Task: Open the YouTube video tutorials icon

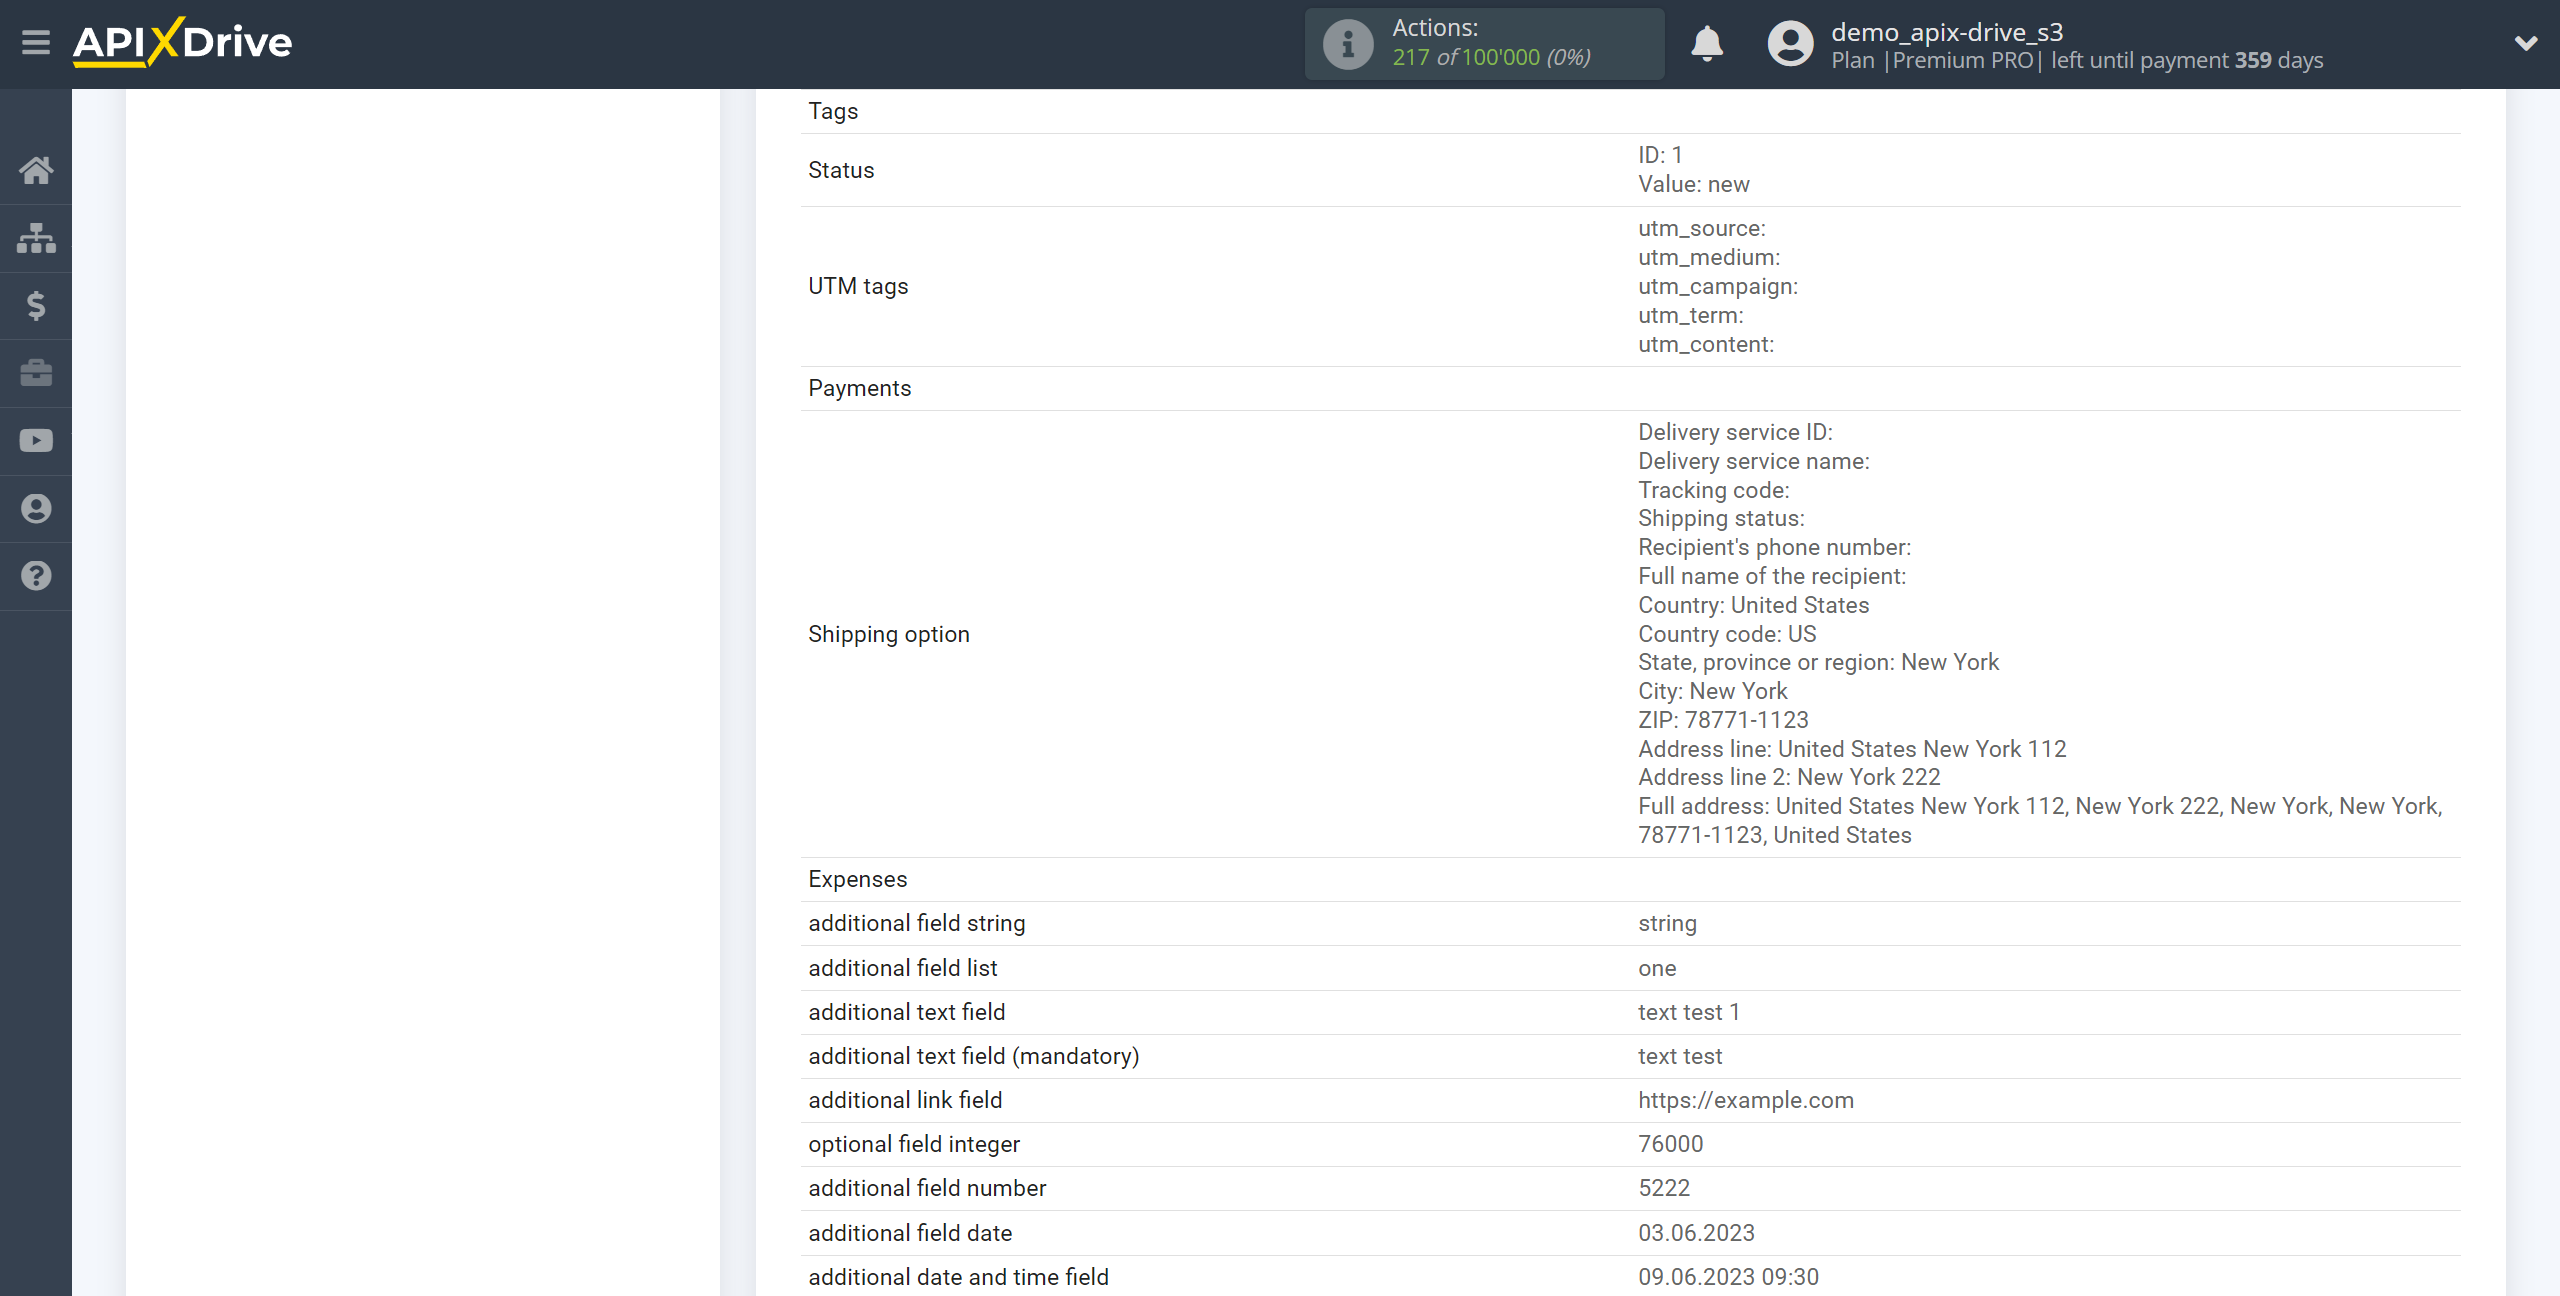Action: coord(36,441)
